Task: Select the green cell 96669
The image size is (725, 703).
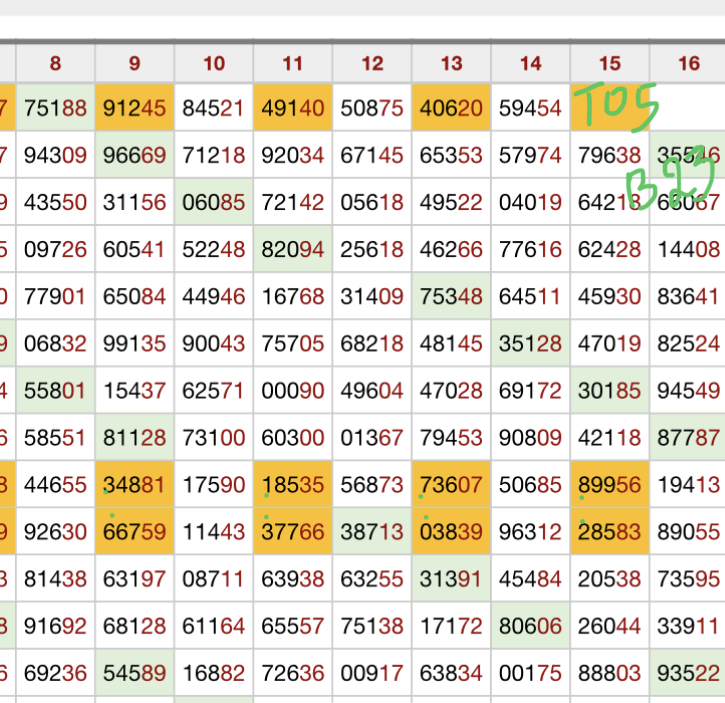Action: (134, 155)
